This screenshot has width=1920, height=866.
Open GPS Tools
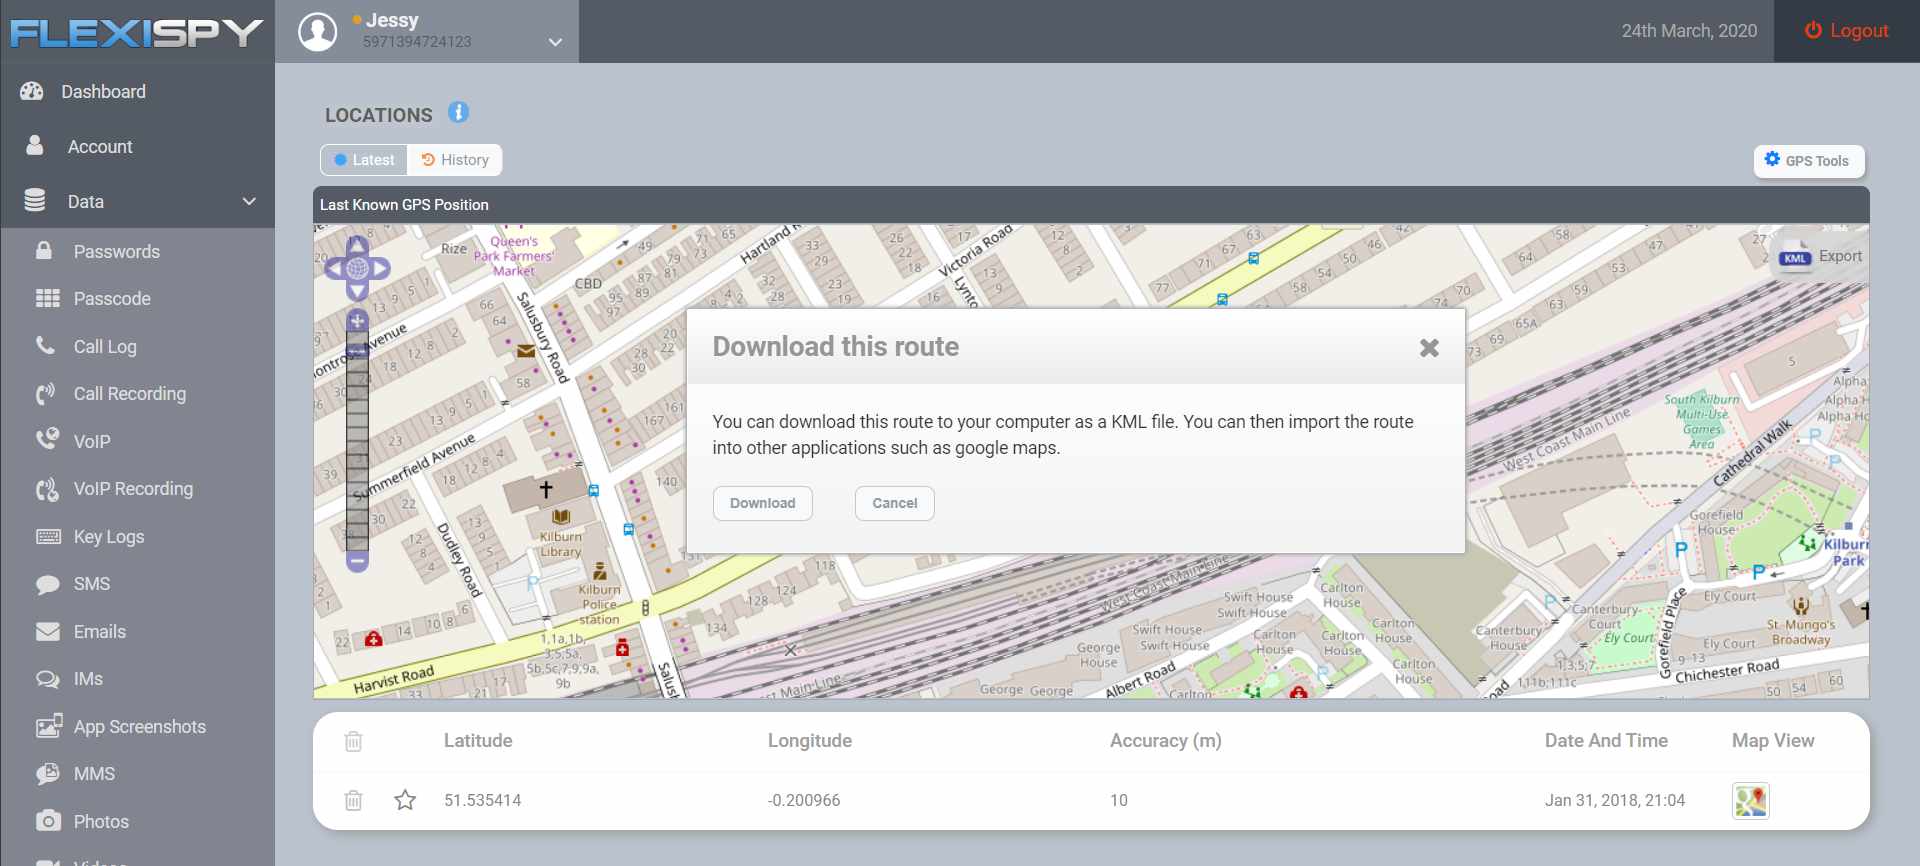coord(1808,160)
